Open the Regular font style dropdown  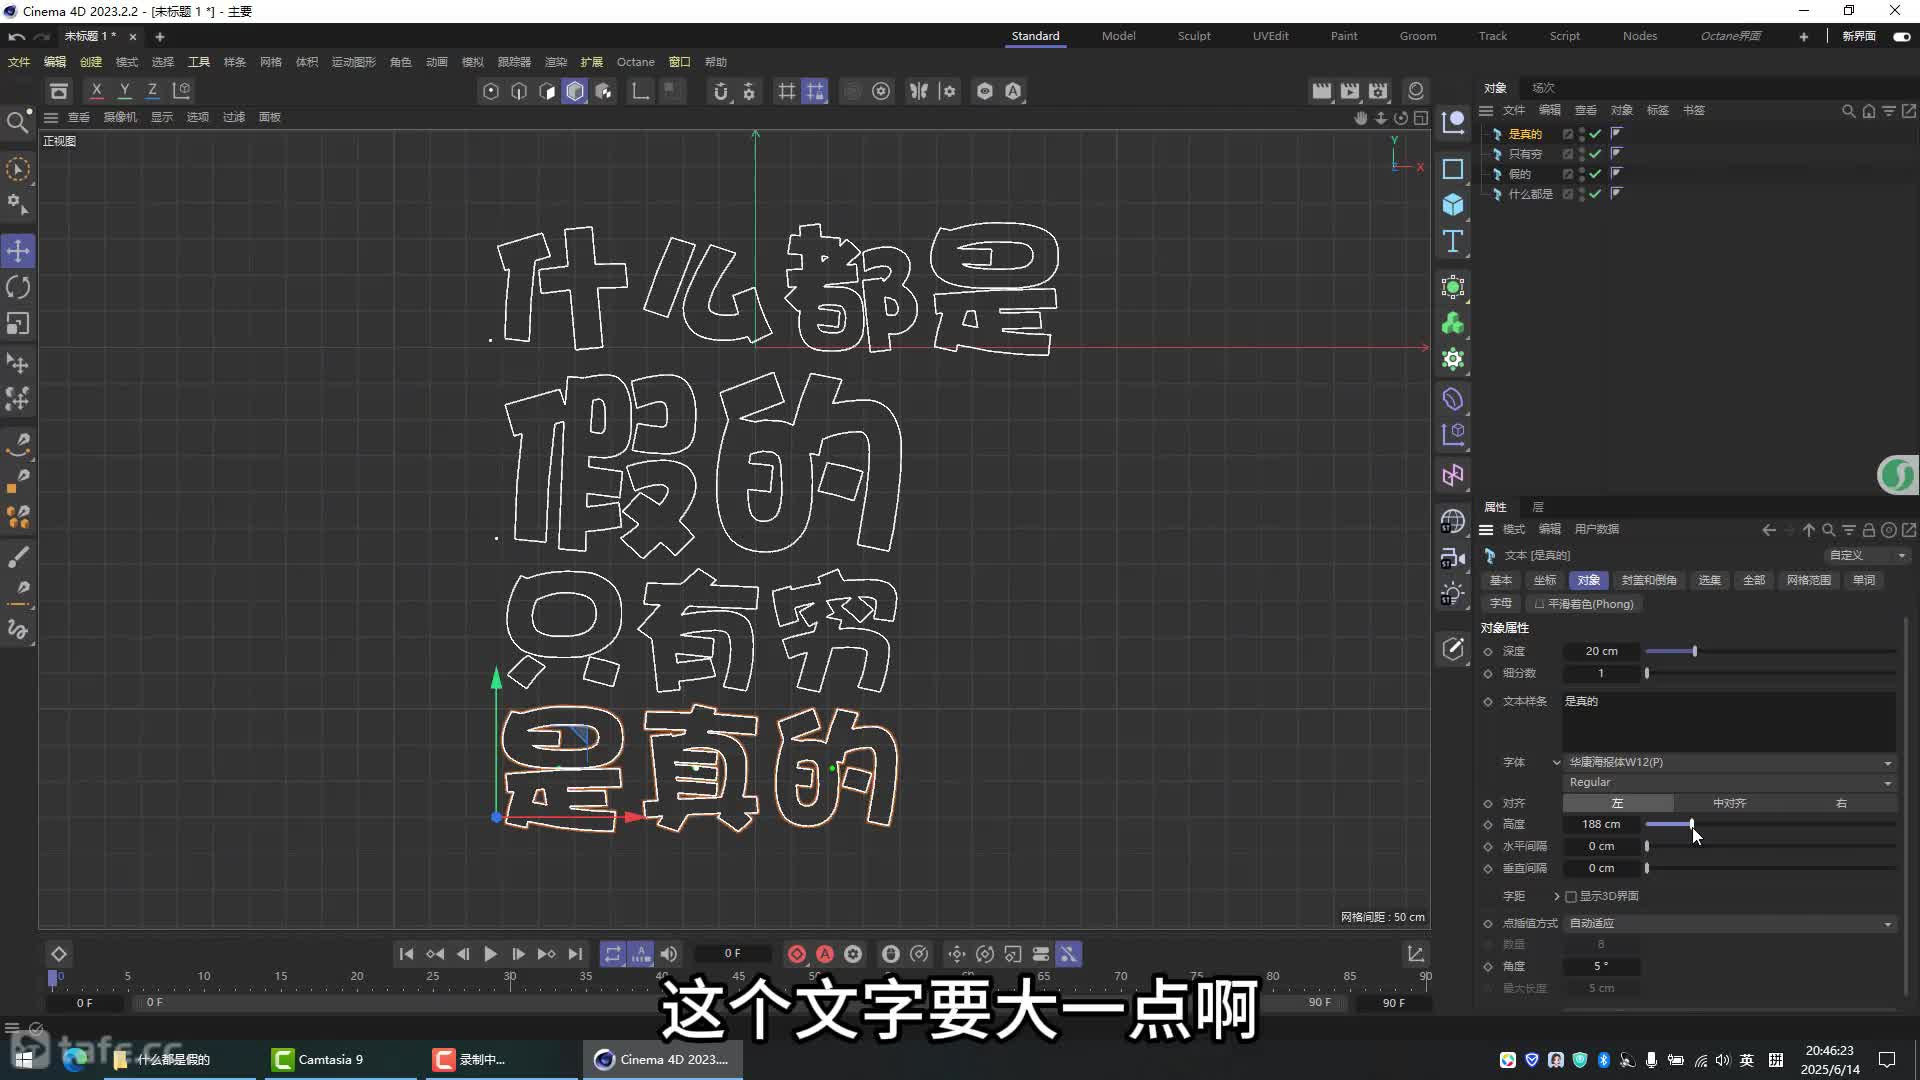click(x=1728, y=783)
